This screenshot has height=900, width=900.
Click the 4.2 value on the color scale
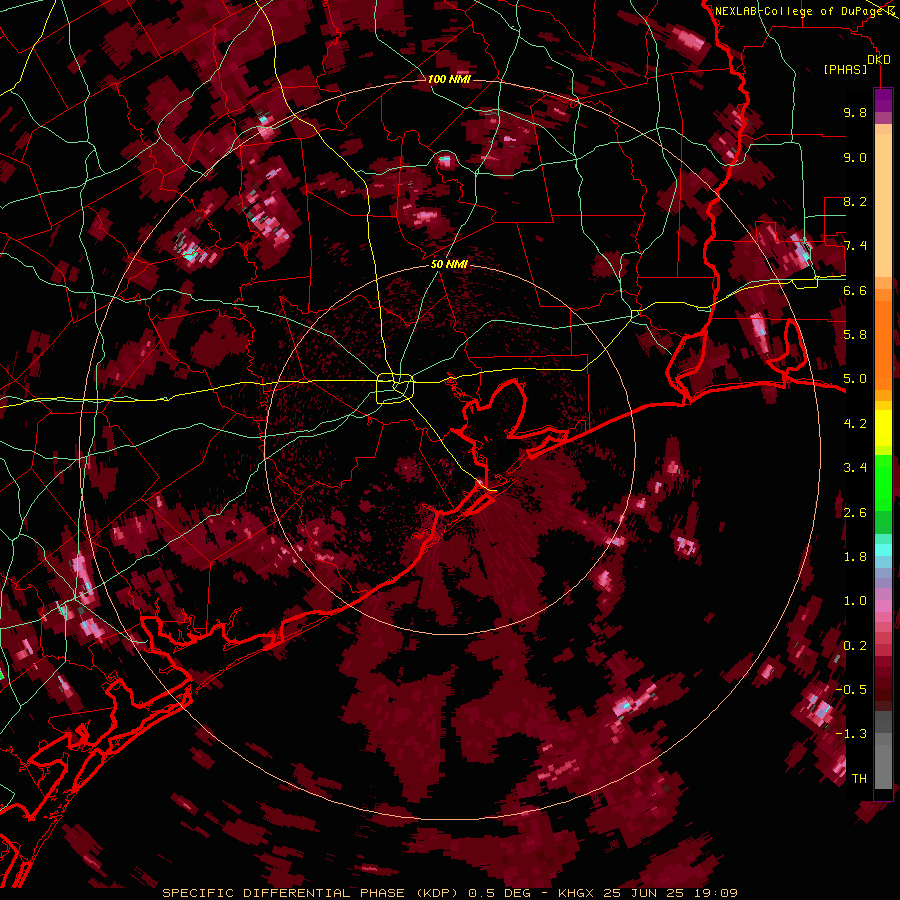point(855,424)
